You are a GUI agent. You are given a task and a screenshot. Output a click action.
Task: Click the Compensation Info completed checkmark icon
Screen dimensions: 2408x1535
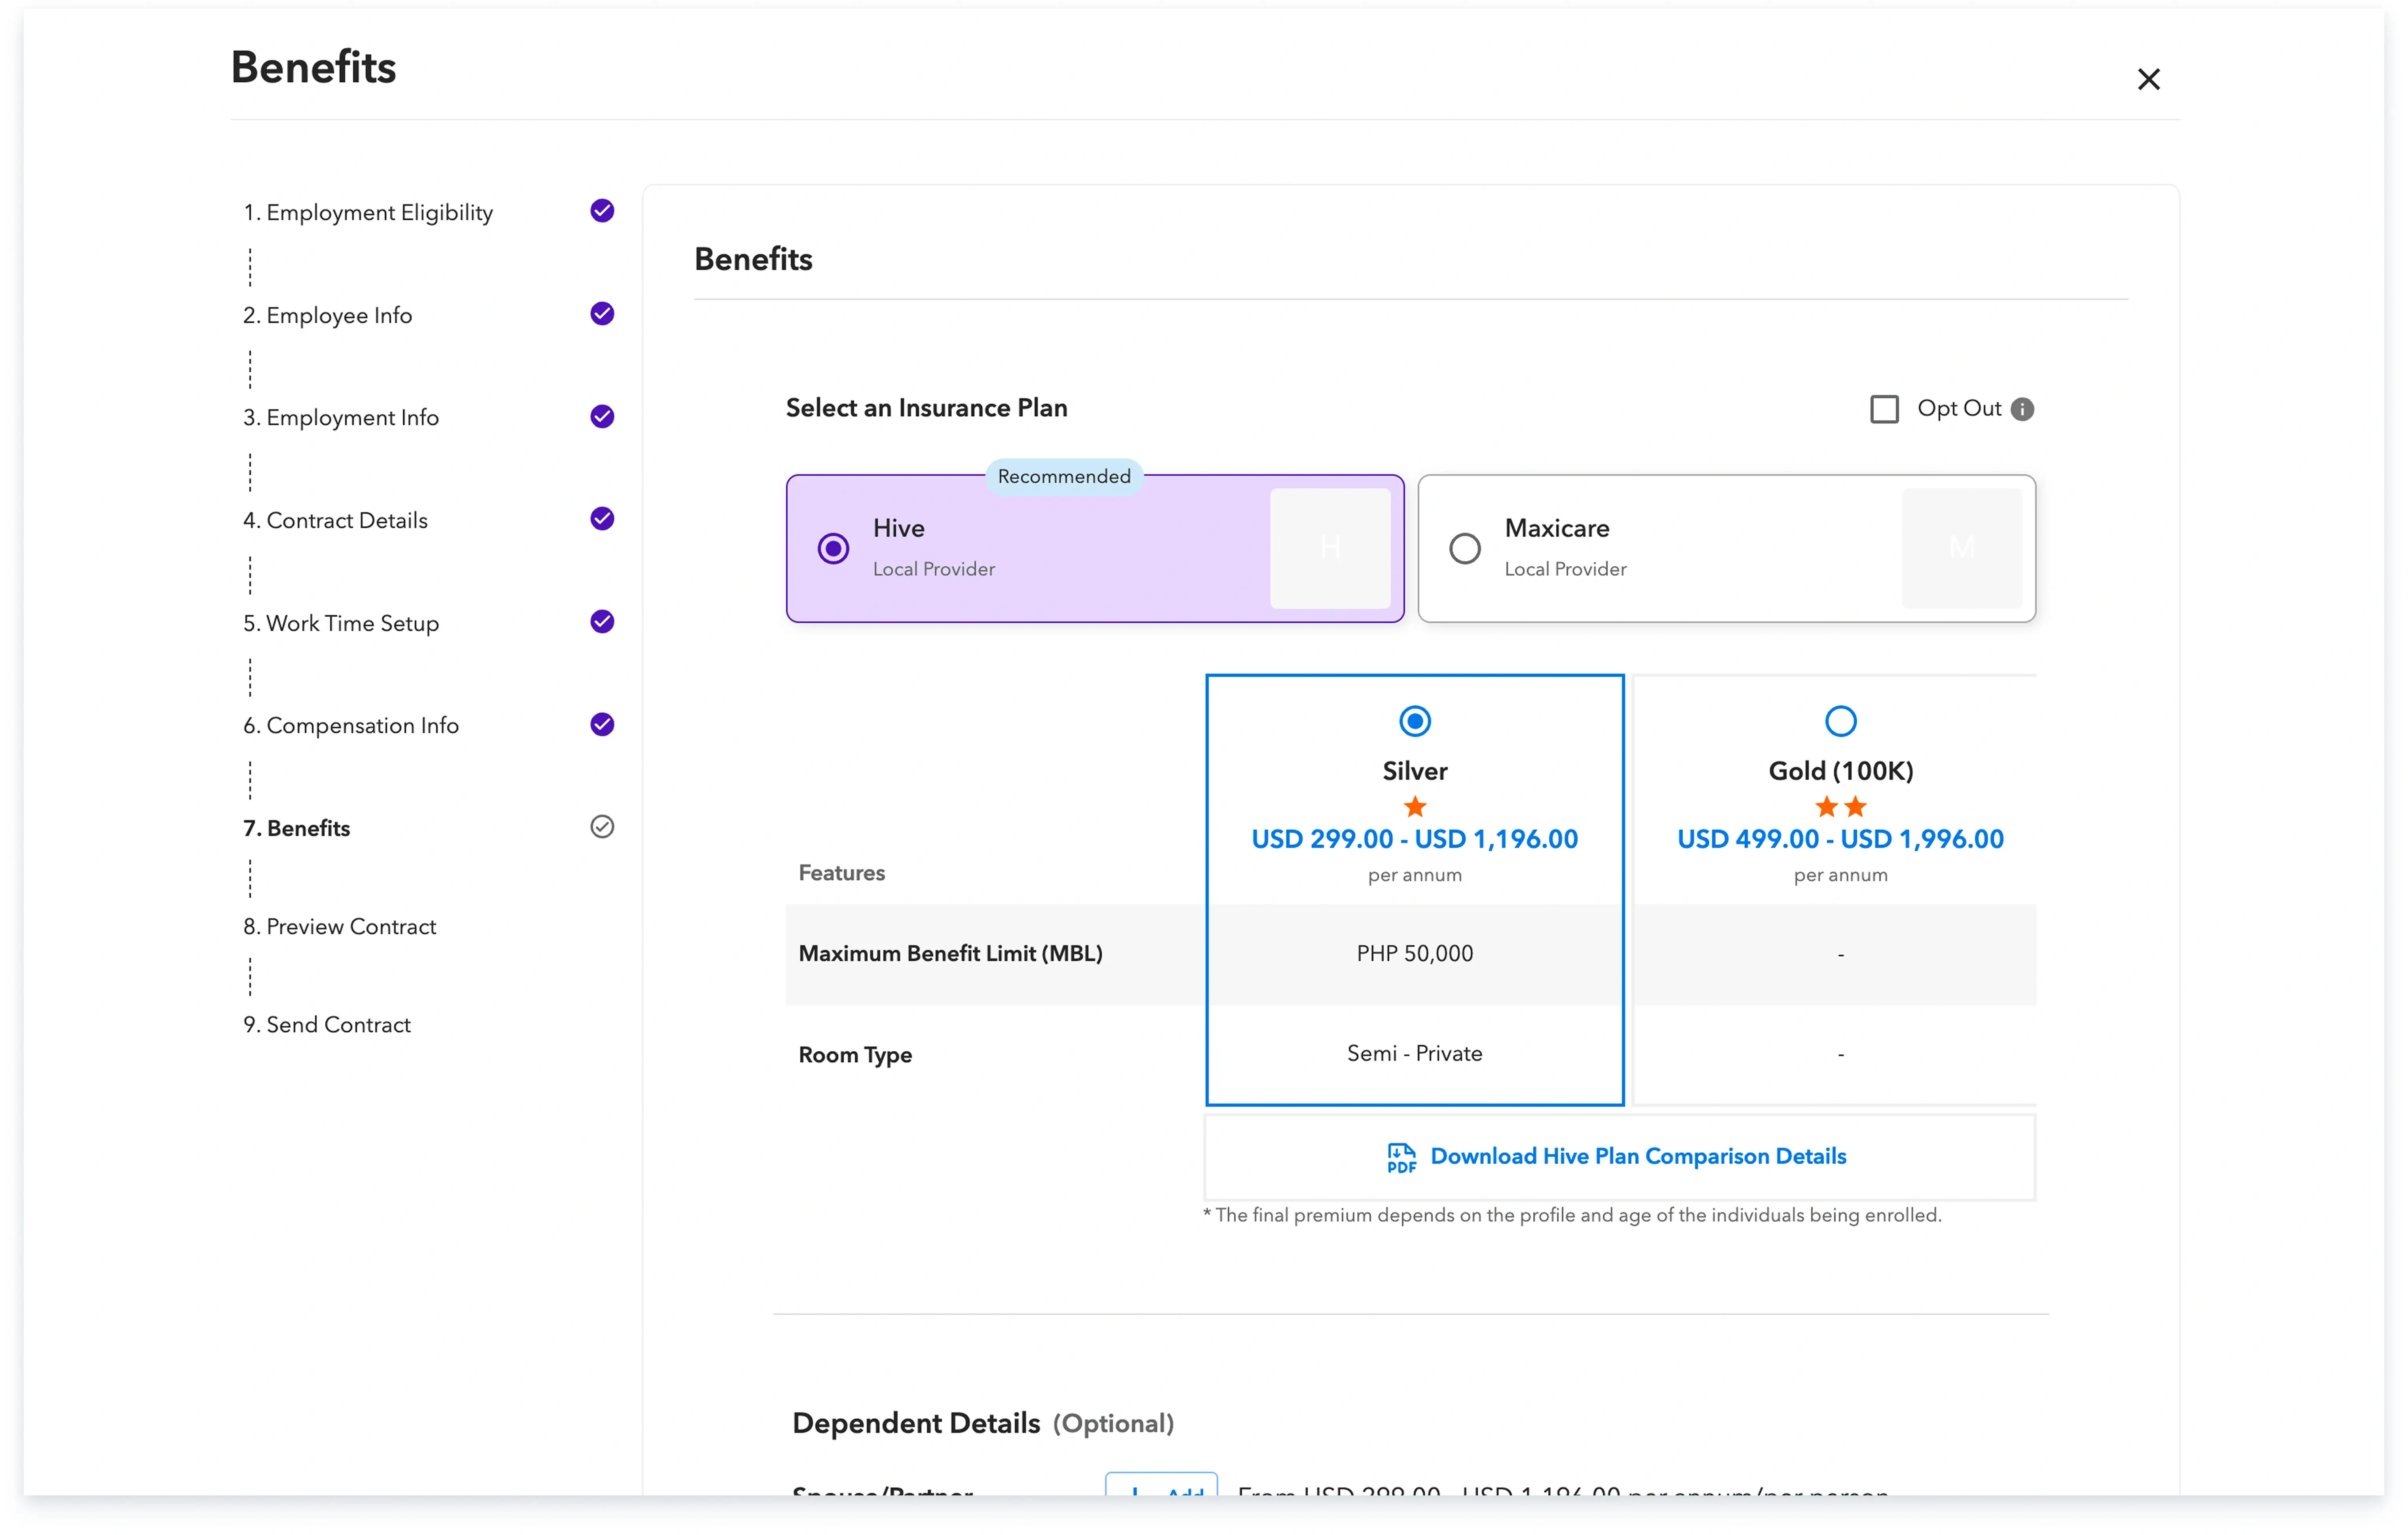click(x=602, y=724)
